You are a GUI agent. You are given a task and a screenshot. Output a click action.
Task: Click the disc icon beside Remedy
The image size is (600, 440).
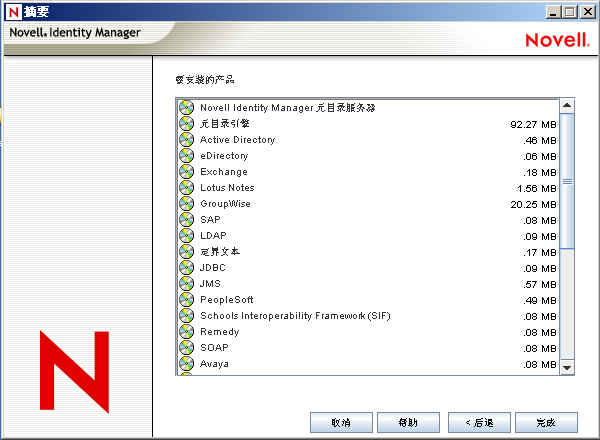(186, 332)
